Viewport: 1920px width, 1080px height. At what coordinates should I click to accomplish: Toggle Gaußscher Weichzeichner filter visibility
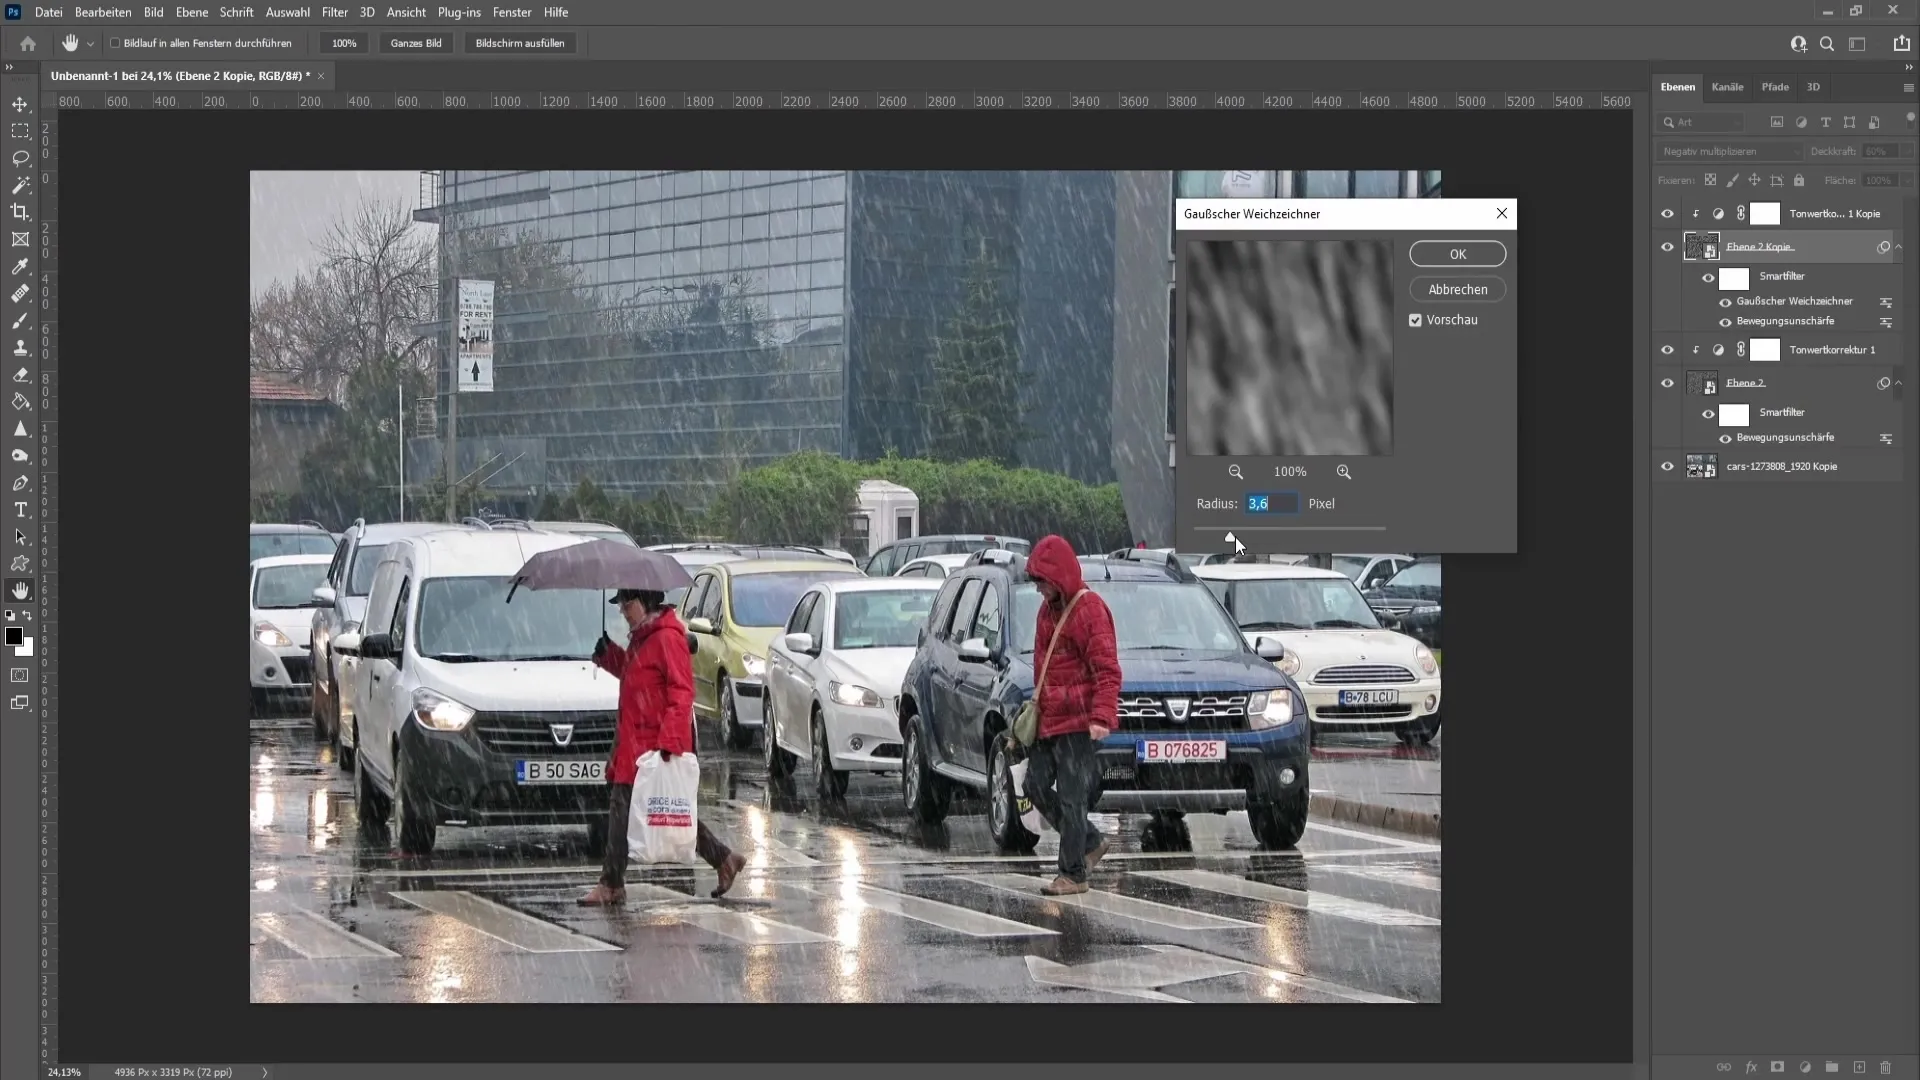1725,302
